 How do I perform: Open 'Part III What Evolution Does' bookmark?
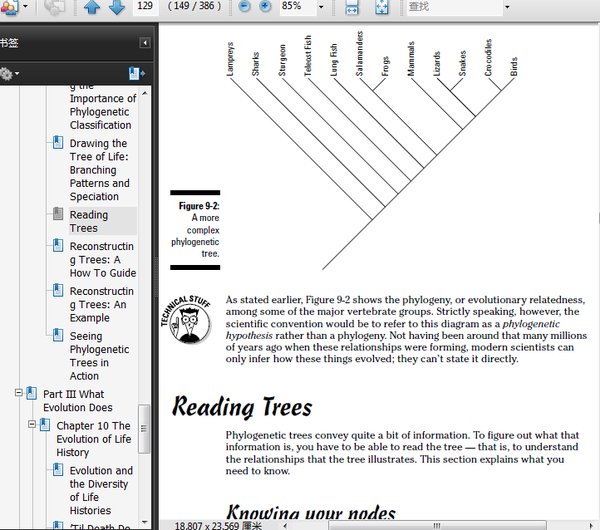tap(78, 401)
